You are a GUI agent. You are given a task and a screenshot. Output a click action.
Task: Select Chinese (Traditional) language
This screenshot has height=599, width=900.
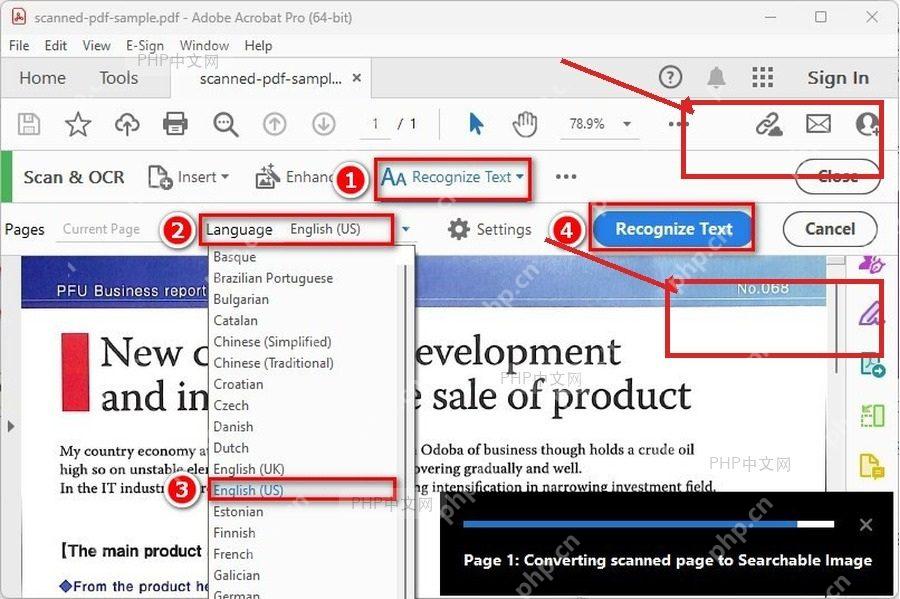[273, 363]
